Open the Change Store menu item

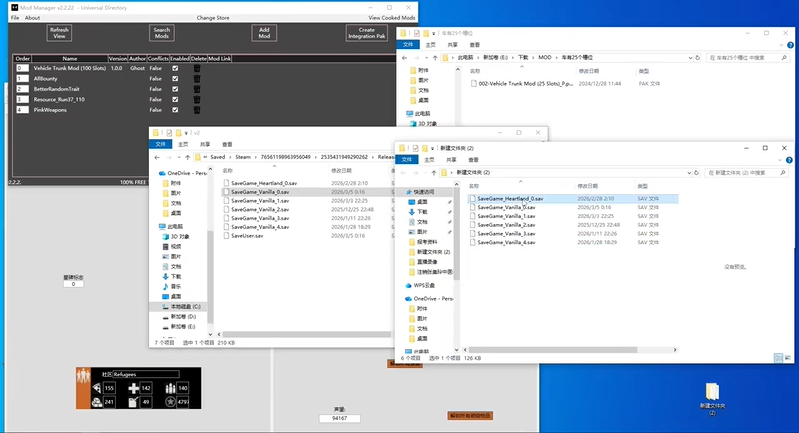[213, 18]
